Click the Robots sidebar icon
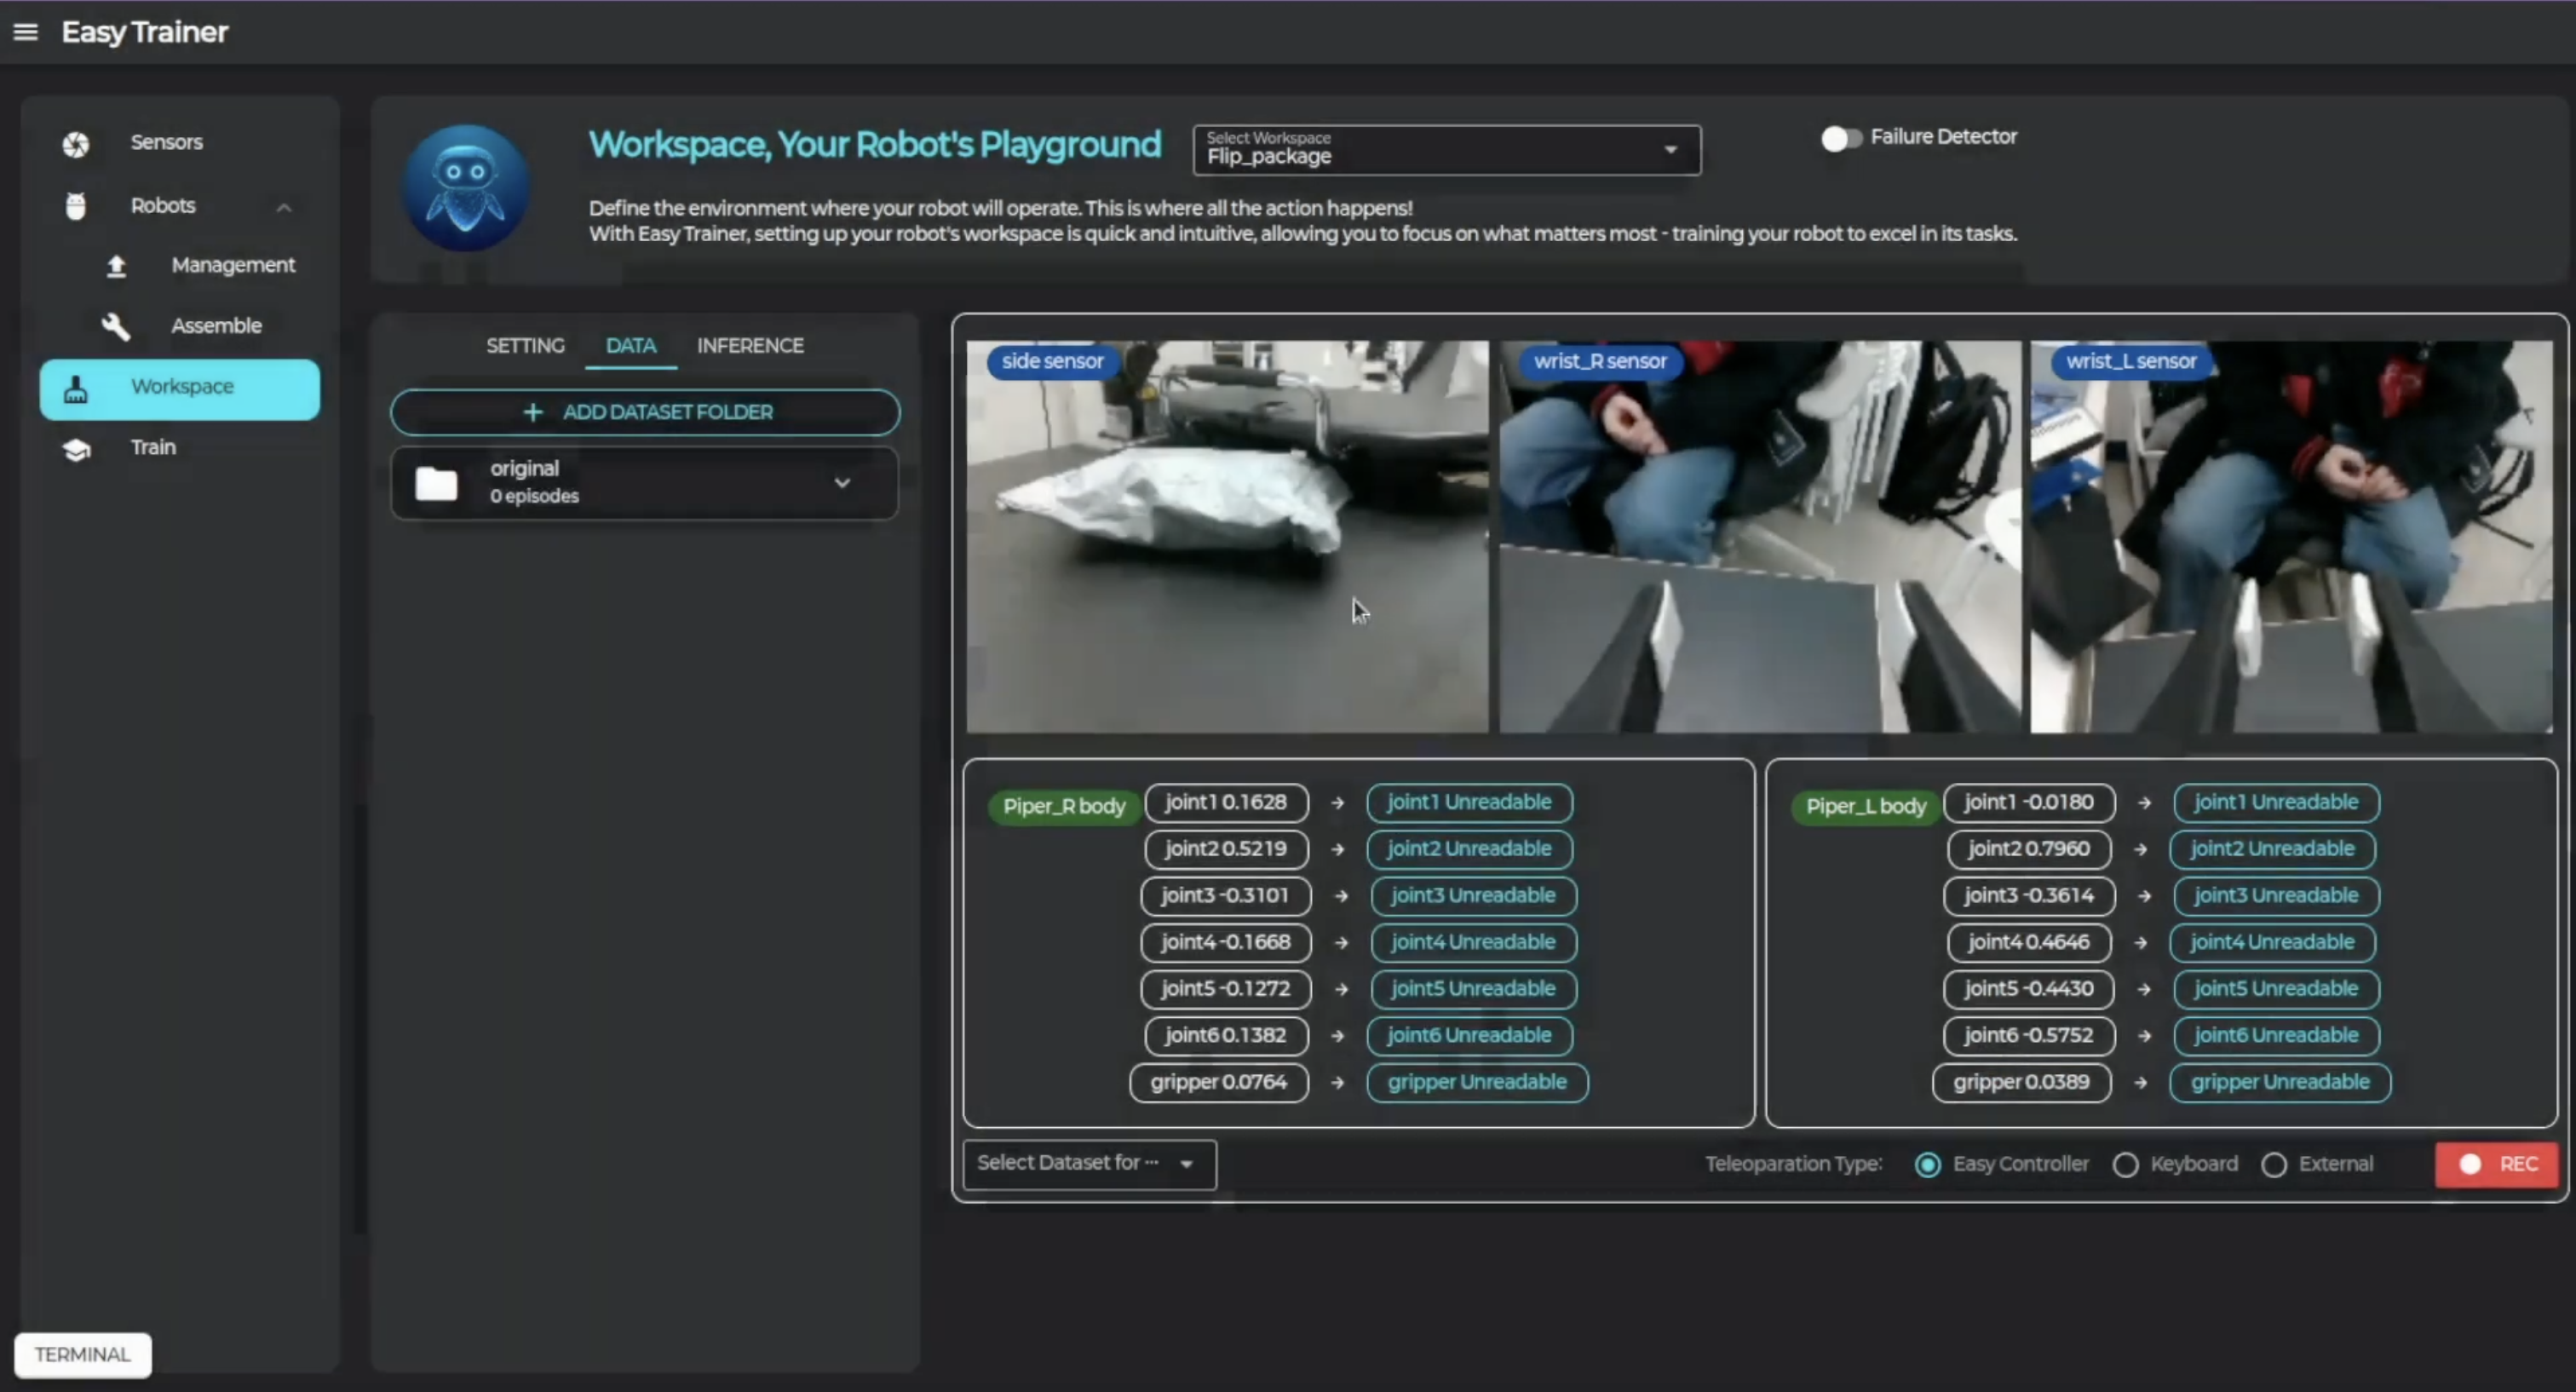 tap(76, 206)
